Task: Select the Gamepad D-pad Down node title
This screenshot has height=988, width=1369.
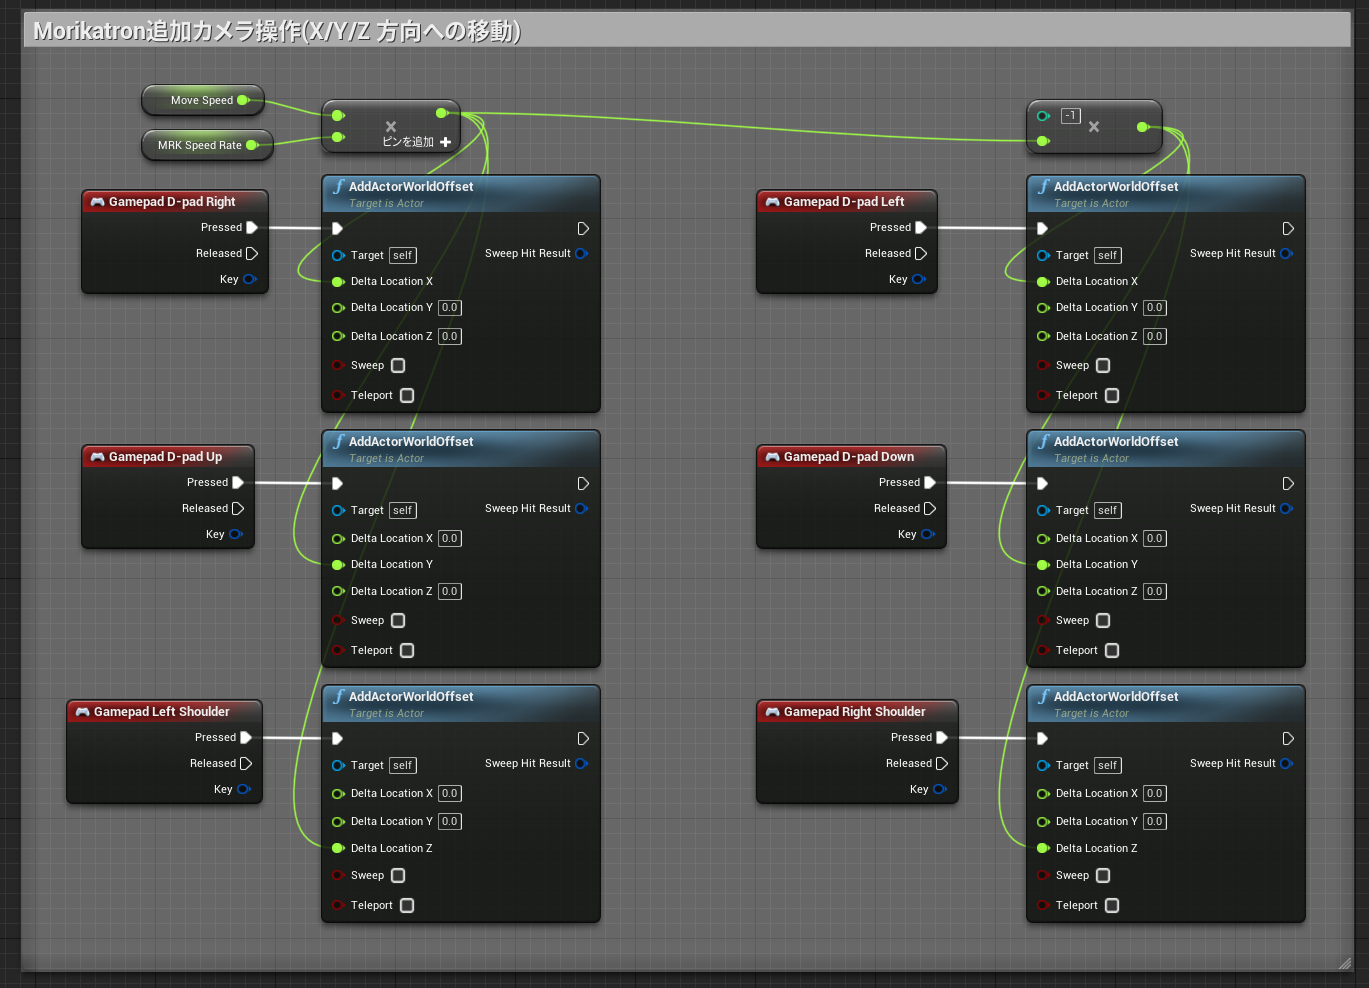Action: (x=849, y=456)
